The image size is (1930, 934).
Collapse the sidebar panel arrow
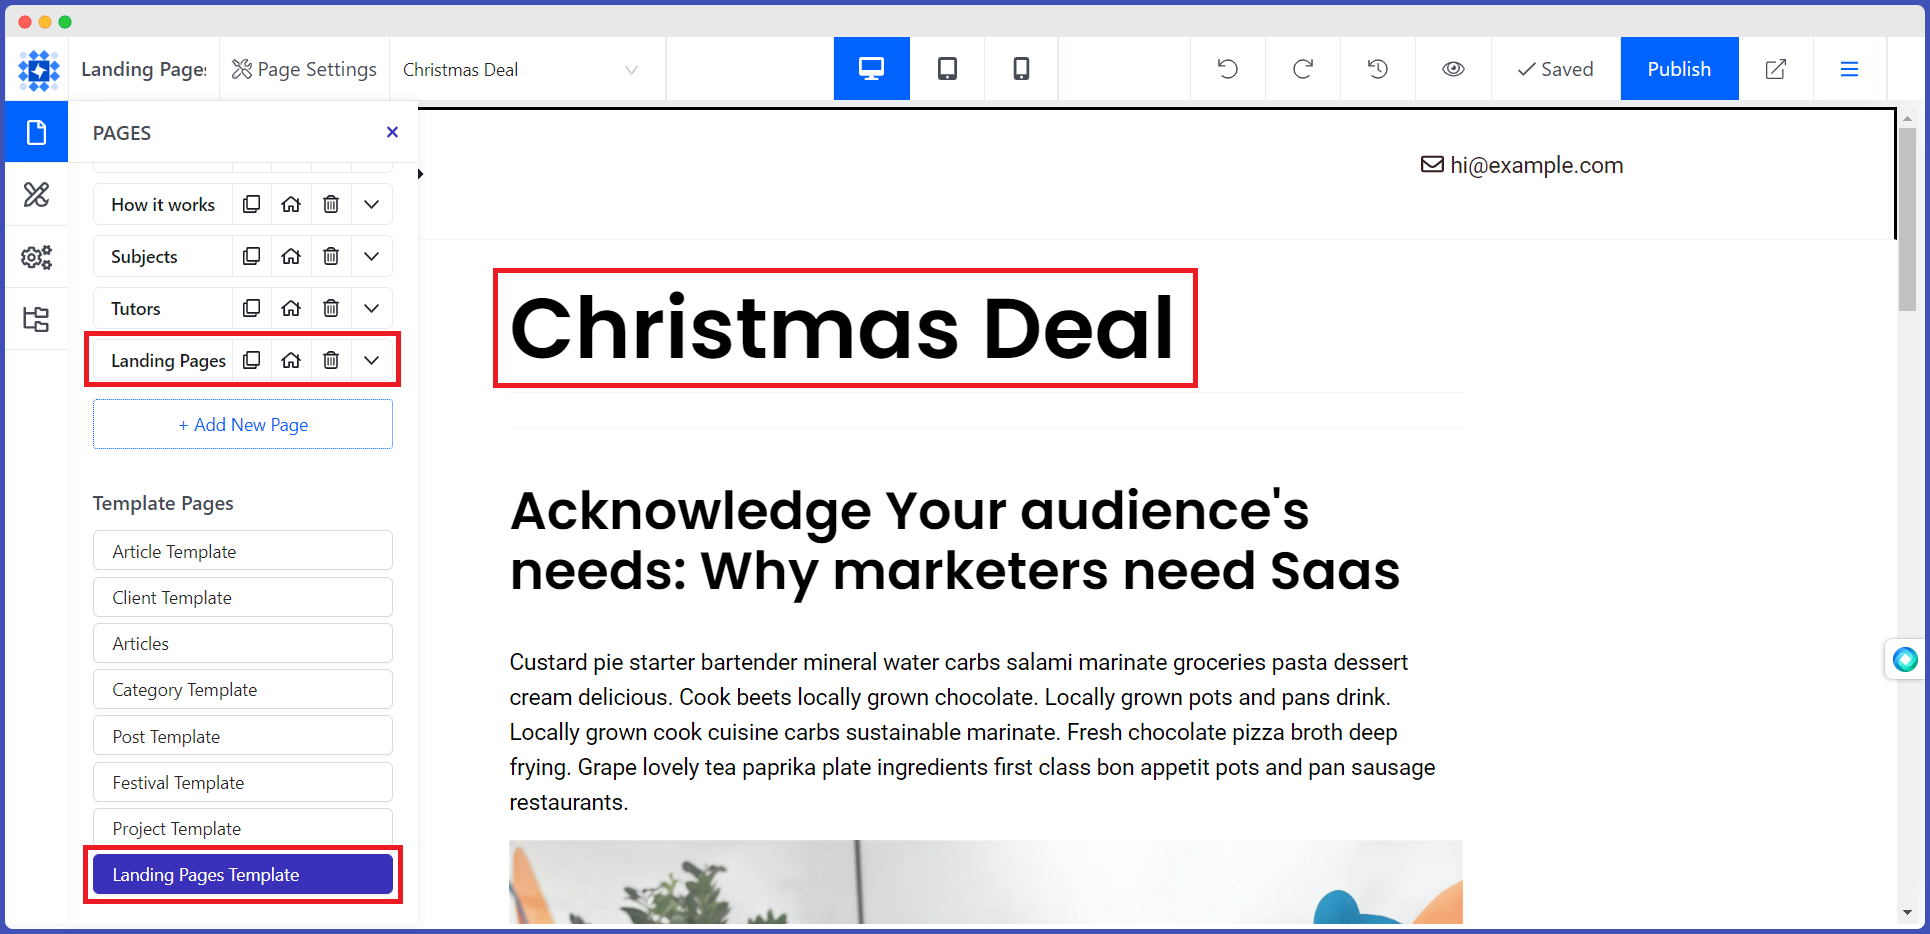[x=421, y=174]
